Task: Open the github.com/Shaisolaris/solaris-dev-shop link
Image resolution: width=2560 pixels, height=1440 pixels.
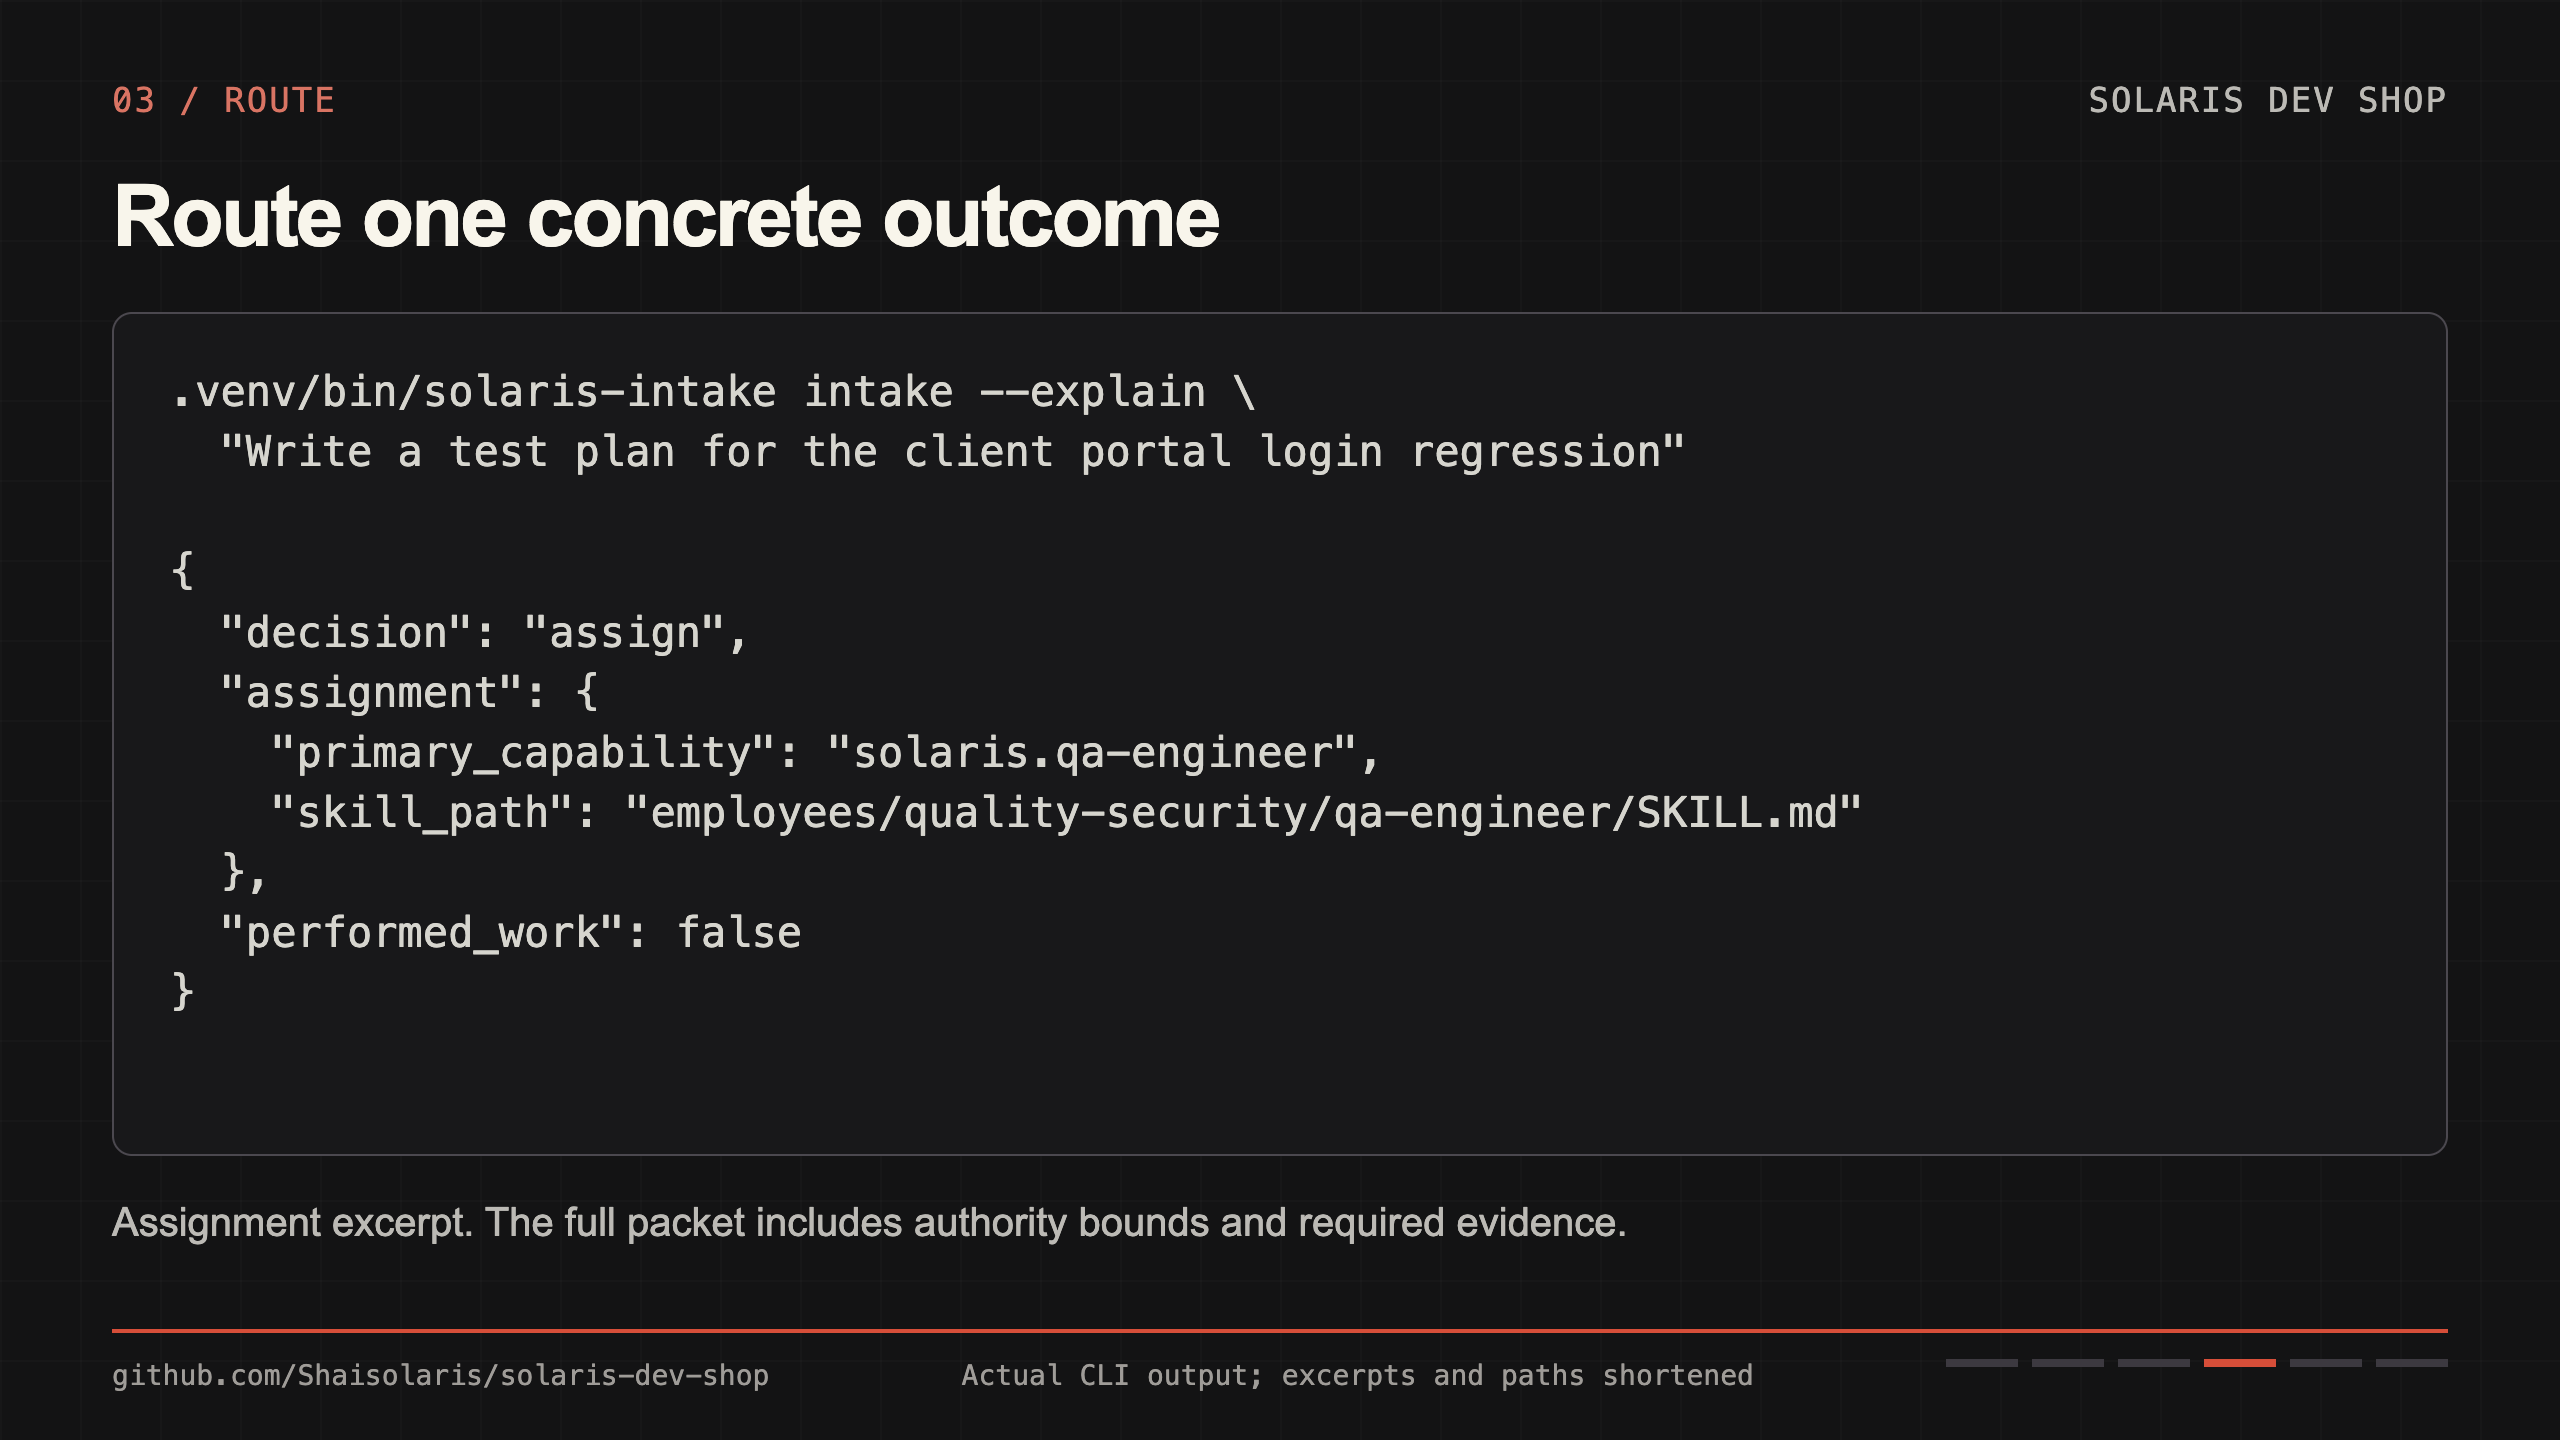Action: [440, 1376]
